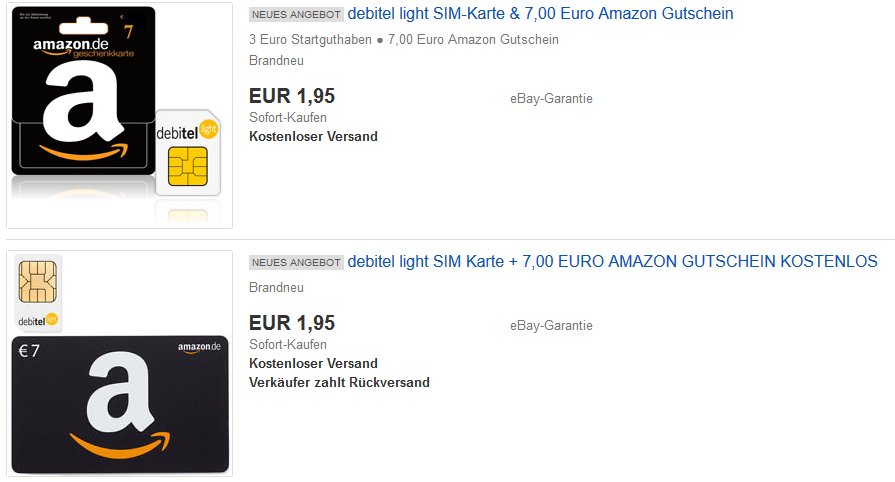The height and width of the screenshot is (482, 895).
Task: Click the second listing's NEUES ANGEBOT badge
Action: pos(295,263)
